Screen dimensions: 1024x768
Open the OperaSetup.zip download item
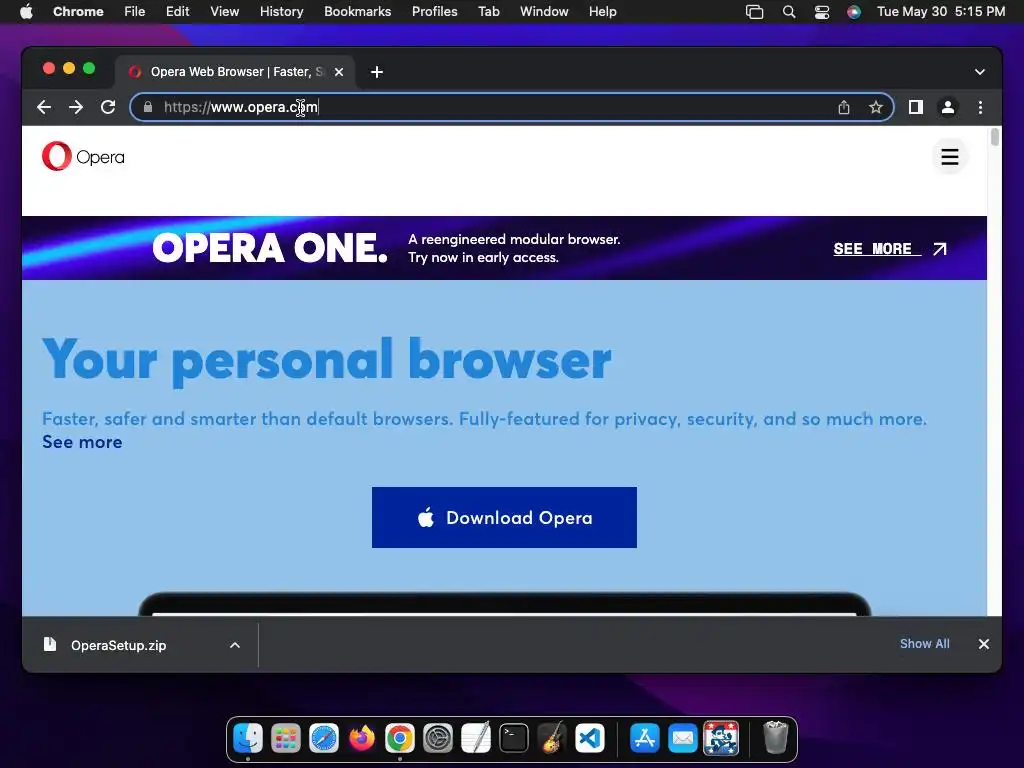coord(118,645)
